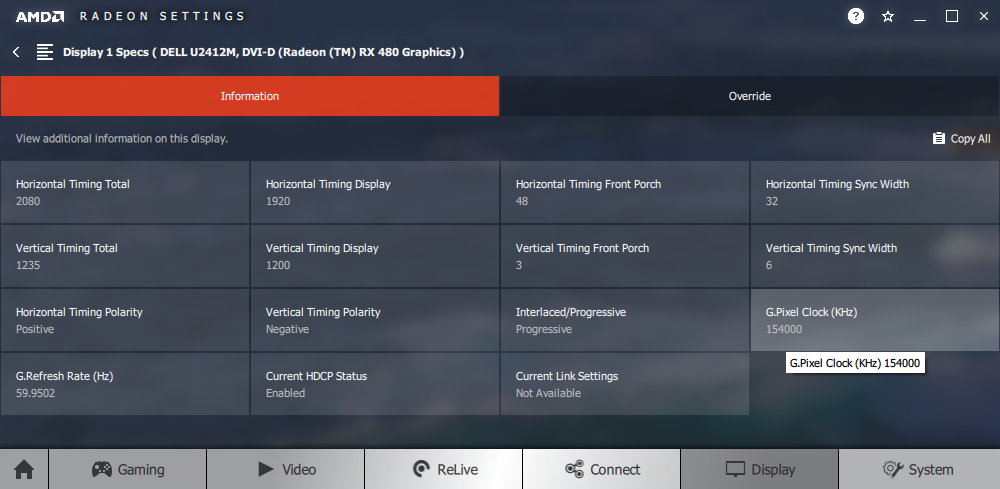Open the Display section
The height and width of the screenshot is (489, 1000).
(760, 469)
